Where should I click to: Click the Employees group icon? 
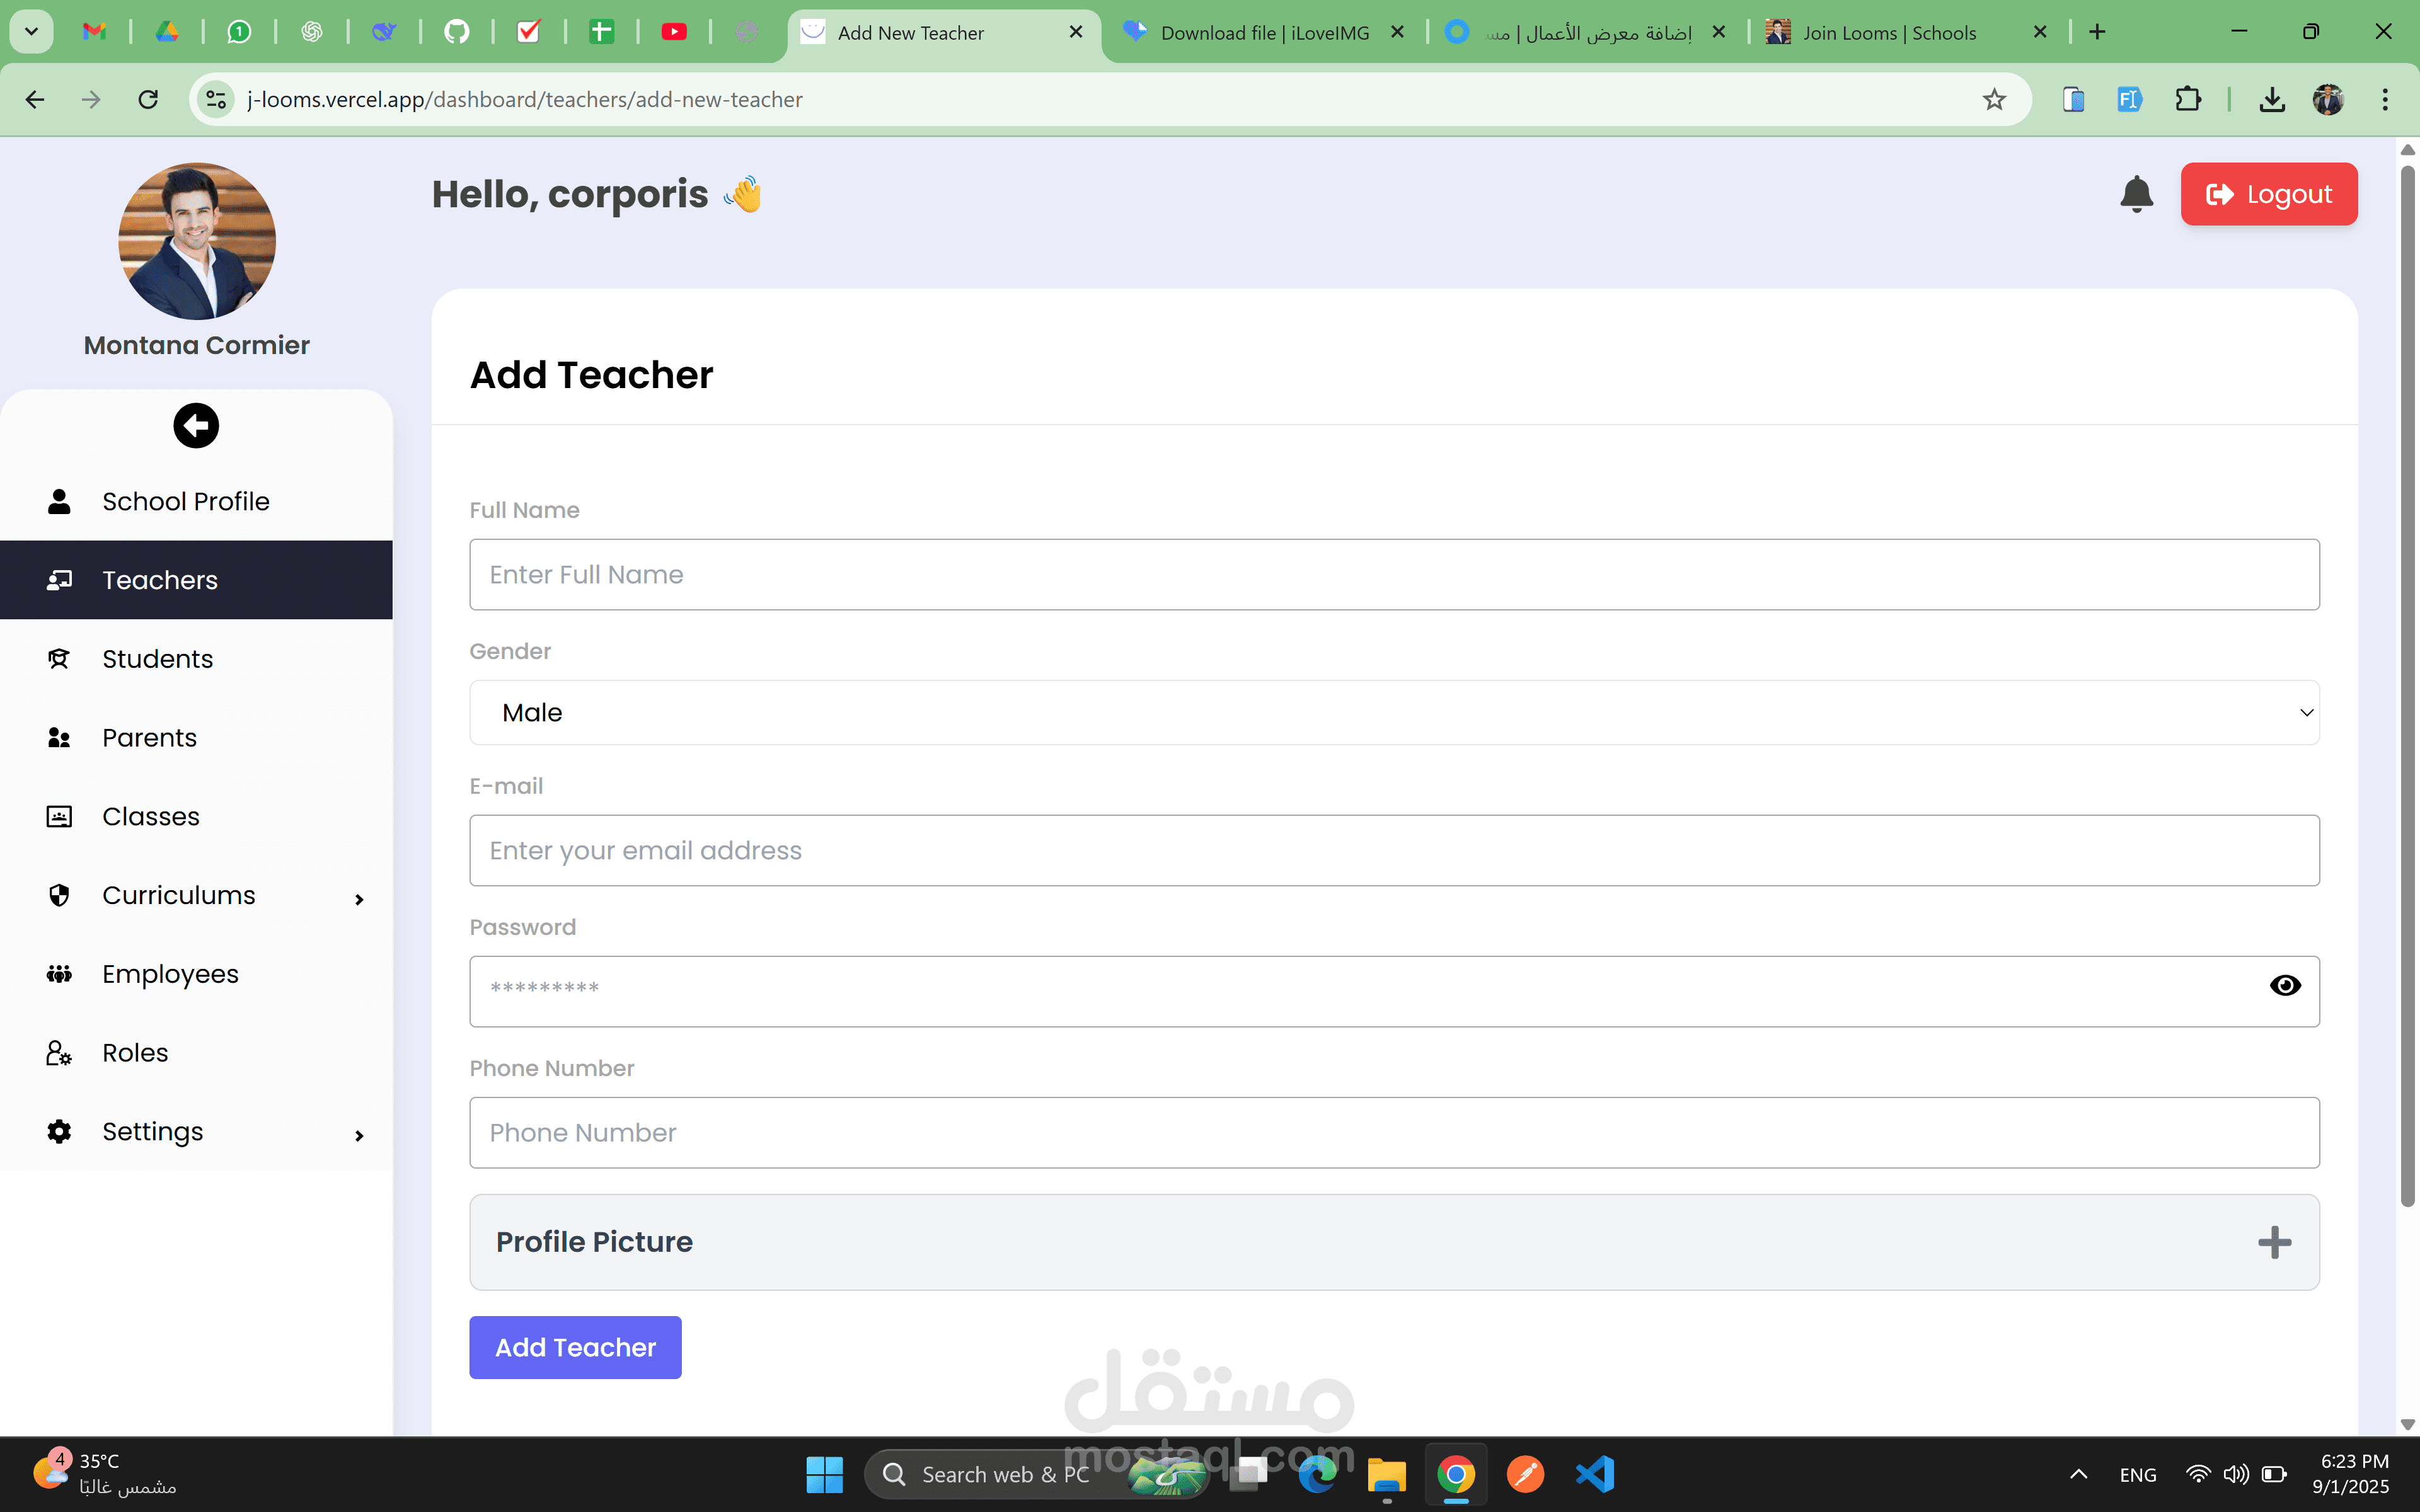[59, 974]
